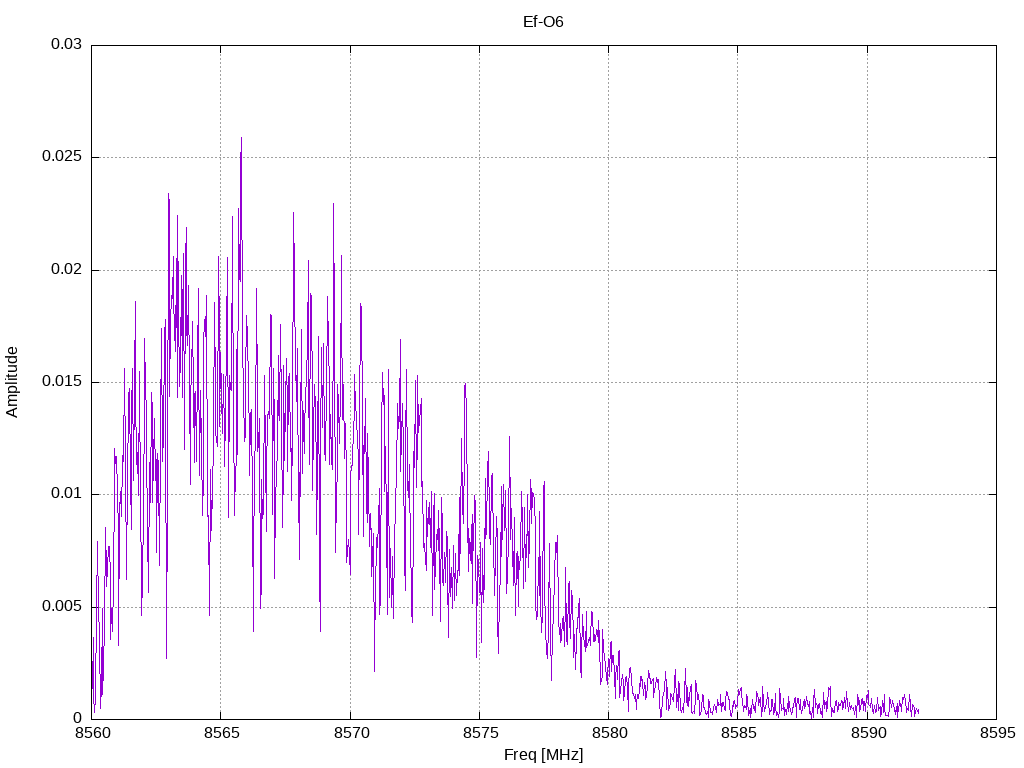Click the y-axis tick label 0
1024x768 pixels.
(78, 718)
